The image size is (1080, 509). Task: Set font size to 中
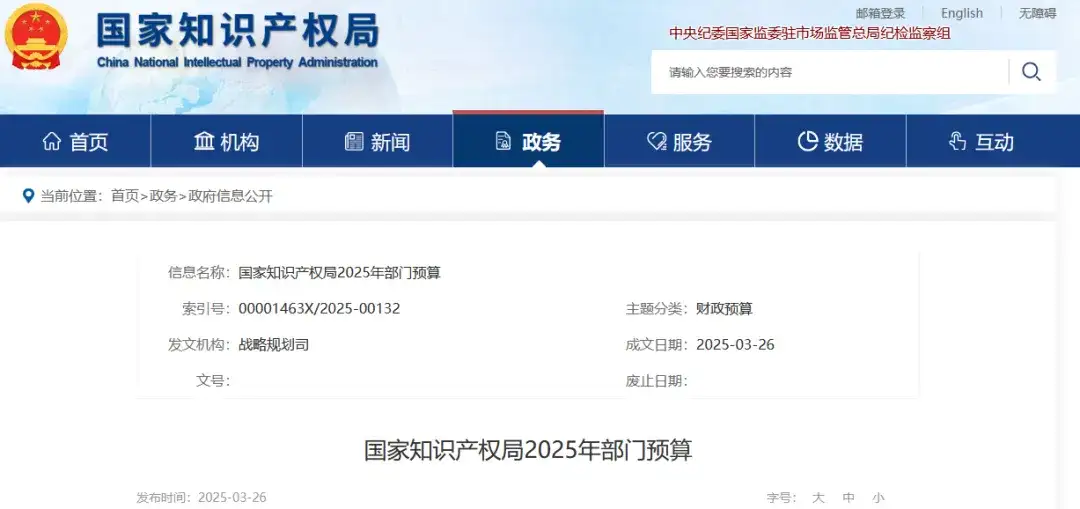[848, 497]
